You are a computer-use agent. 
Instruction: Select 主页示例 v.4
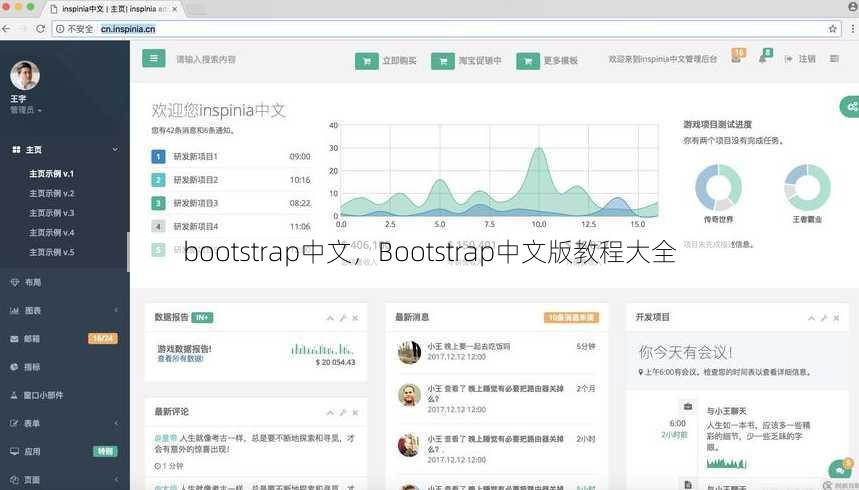click(x=51, y=233)
